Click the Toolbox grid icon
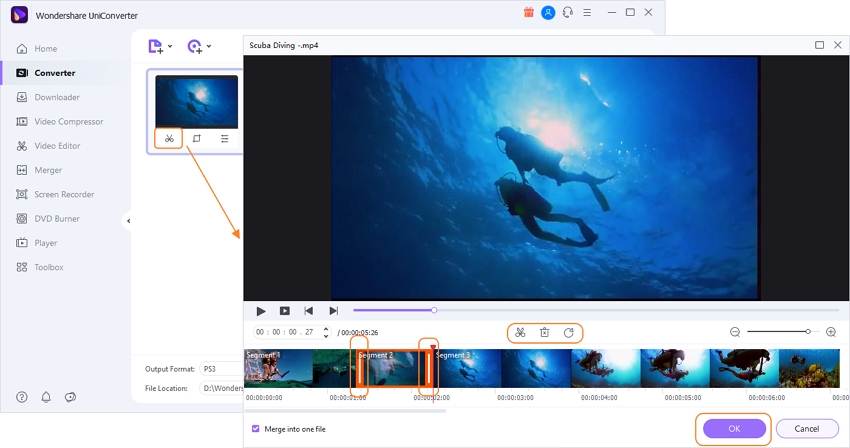The height and width of the screenshot is (448, 850). pyautogui.click(x=22, y=267)
